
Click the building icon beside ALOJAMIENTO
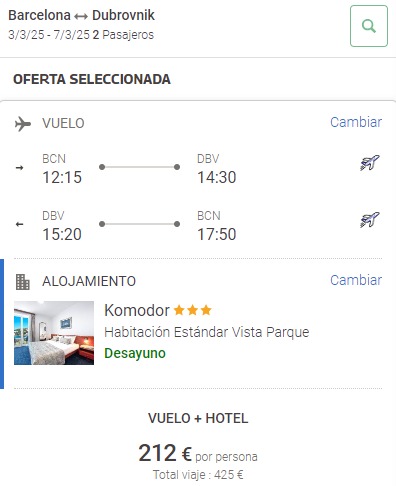click(x=23, y=282)
